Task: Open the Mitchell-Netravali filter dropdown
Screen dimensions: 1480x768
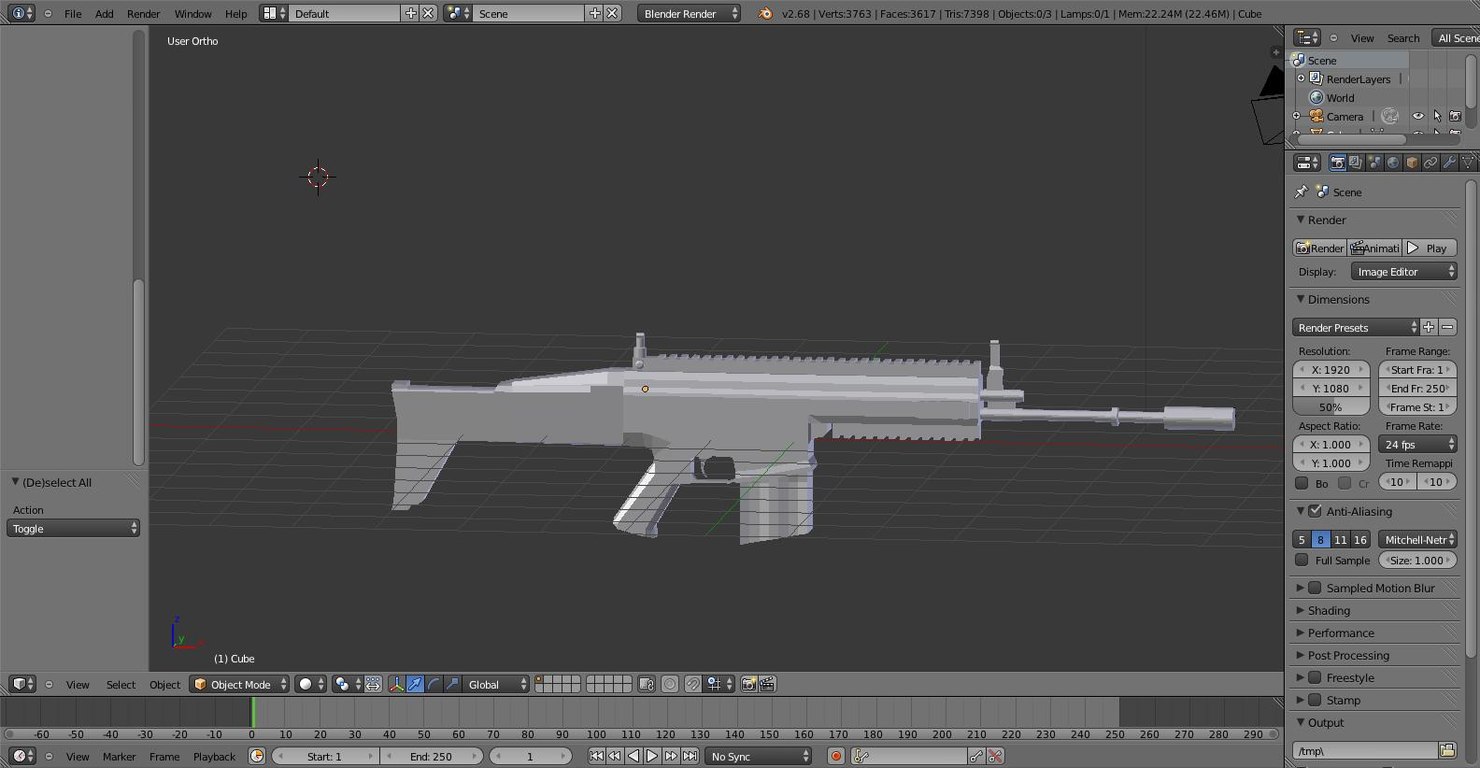Action: point(1418,539)
